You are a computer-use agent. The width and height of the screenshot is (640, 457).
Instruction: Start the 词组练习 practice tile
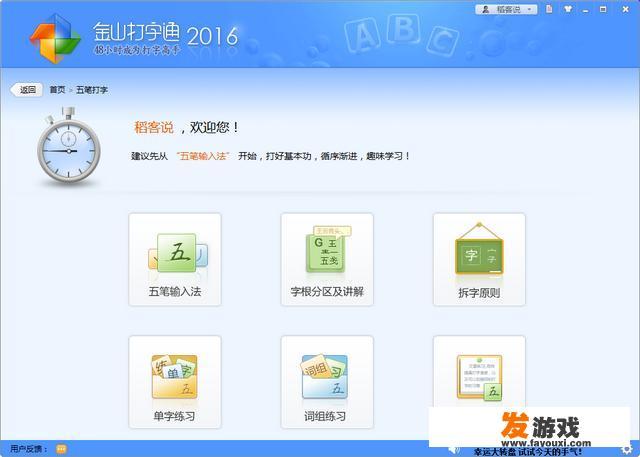(x=327, y=382)
